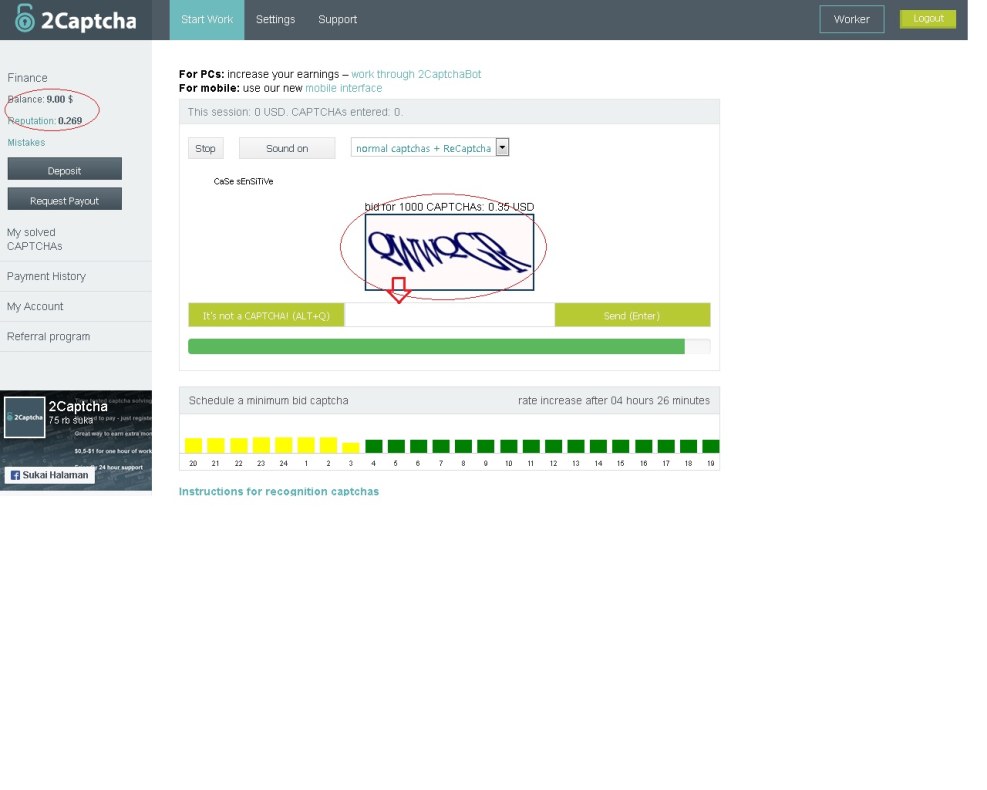Open 'Instructions for recognition captchas'
The image size is (987, 790).
278,491
